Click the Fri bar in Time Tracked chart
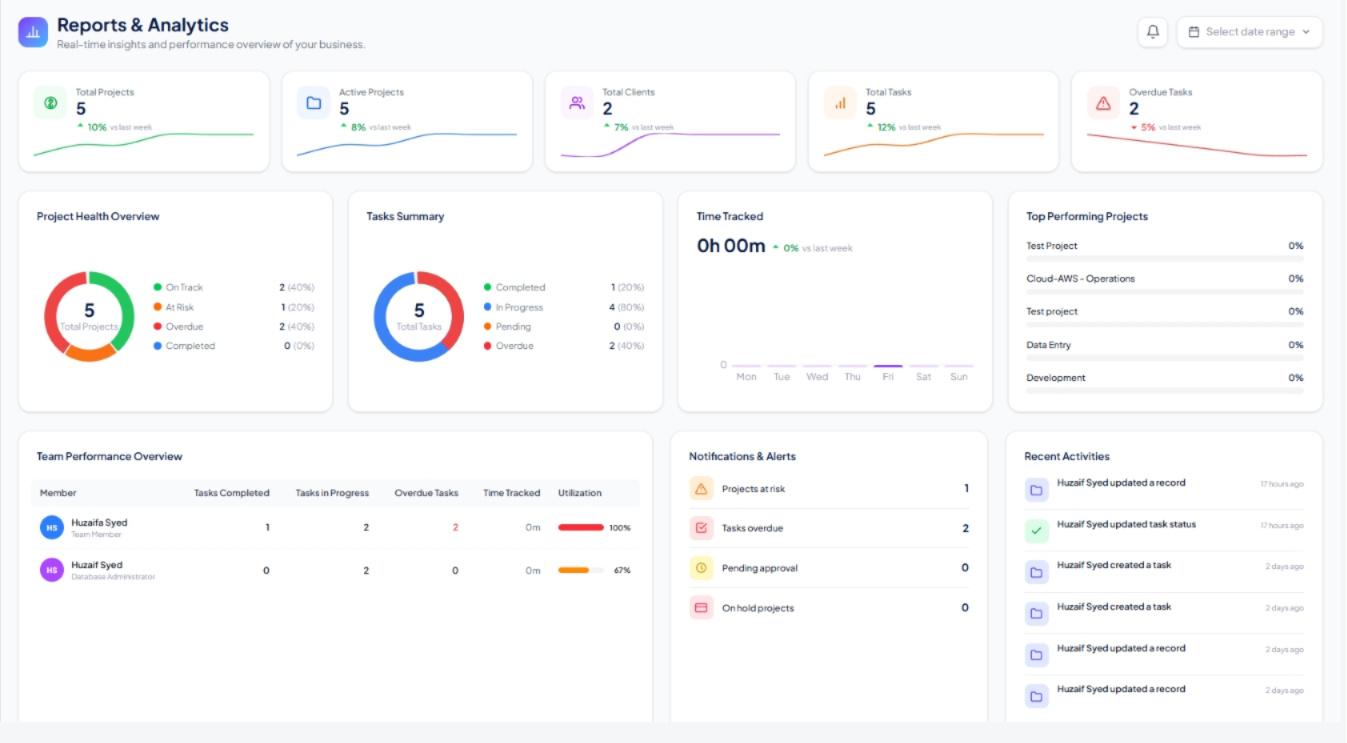The width and height of the screenshot is (1347, 743). (x=888, y=366)
